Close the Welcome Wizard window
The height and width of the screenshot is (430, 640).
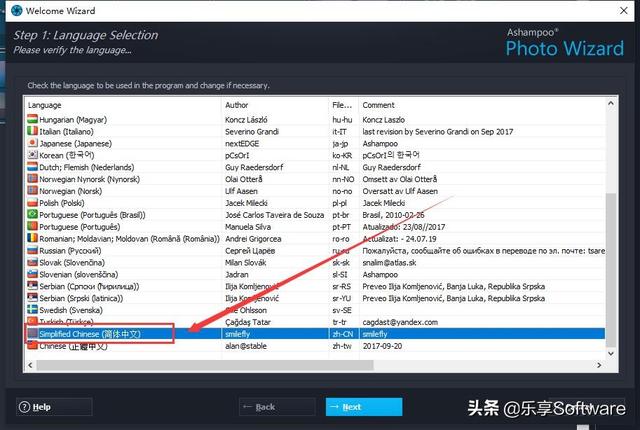pos(624,11)
